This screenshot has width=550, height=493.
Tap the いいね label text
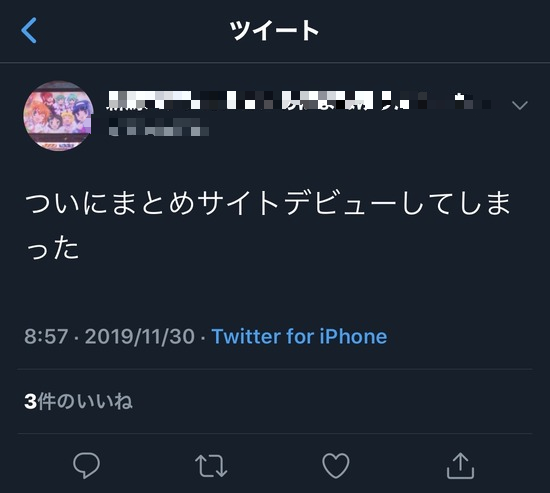click(x=105, y=401)
